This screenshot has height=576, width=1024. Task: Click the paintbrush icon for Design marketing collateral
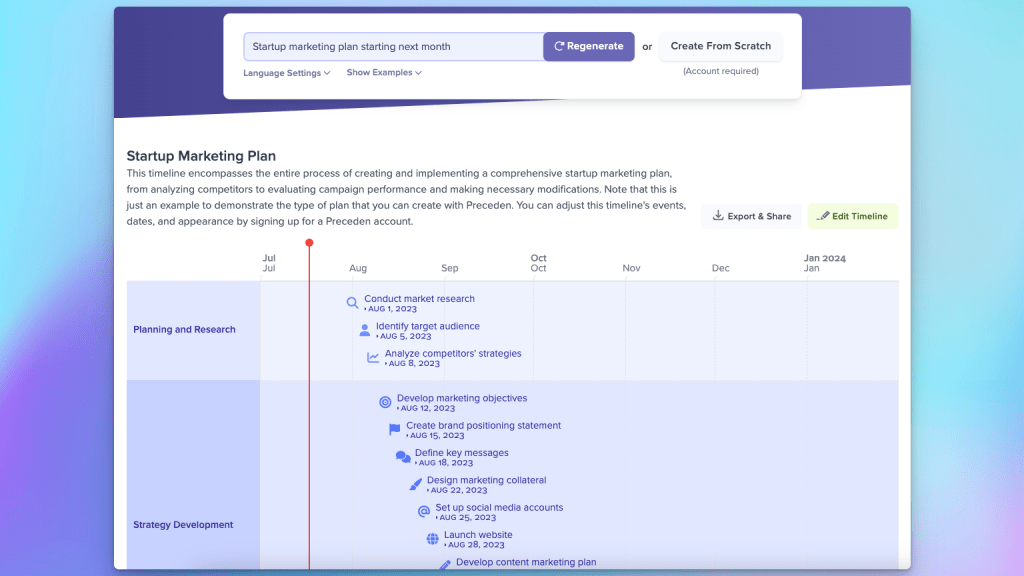click(x=416, y=484)
